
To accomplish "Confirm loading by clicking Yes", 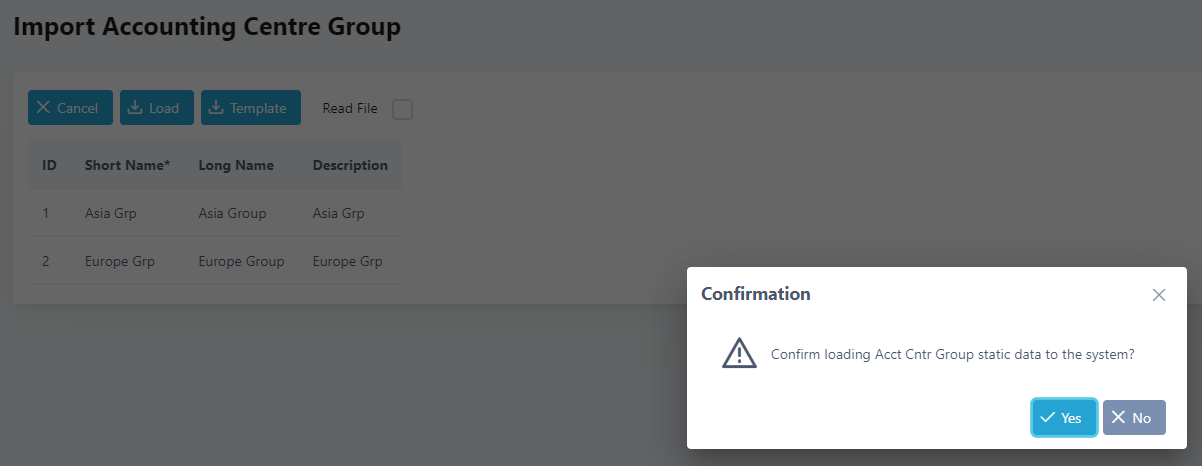I will coord(1064,418).
